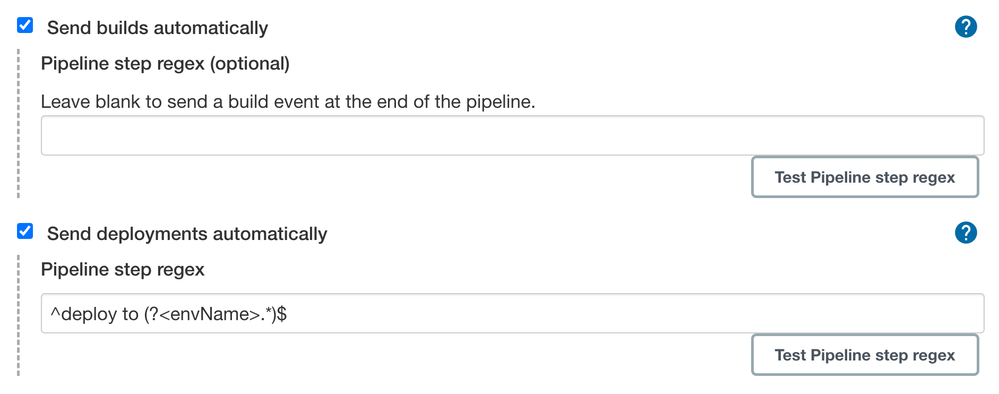Uncheck the Send deployments automatically checkbox
The image size is (999, 394).
point(25,231)
